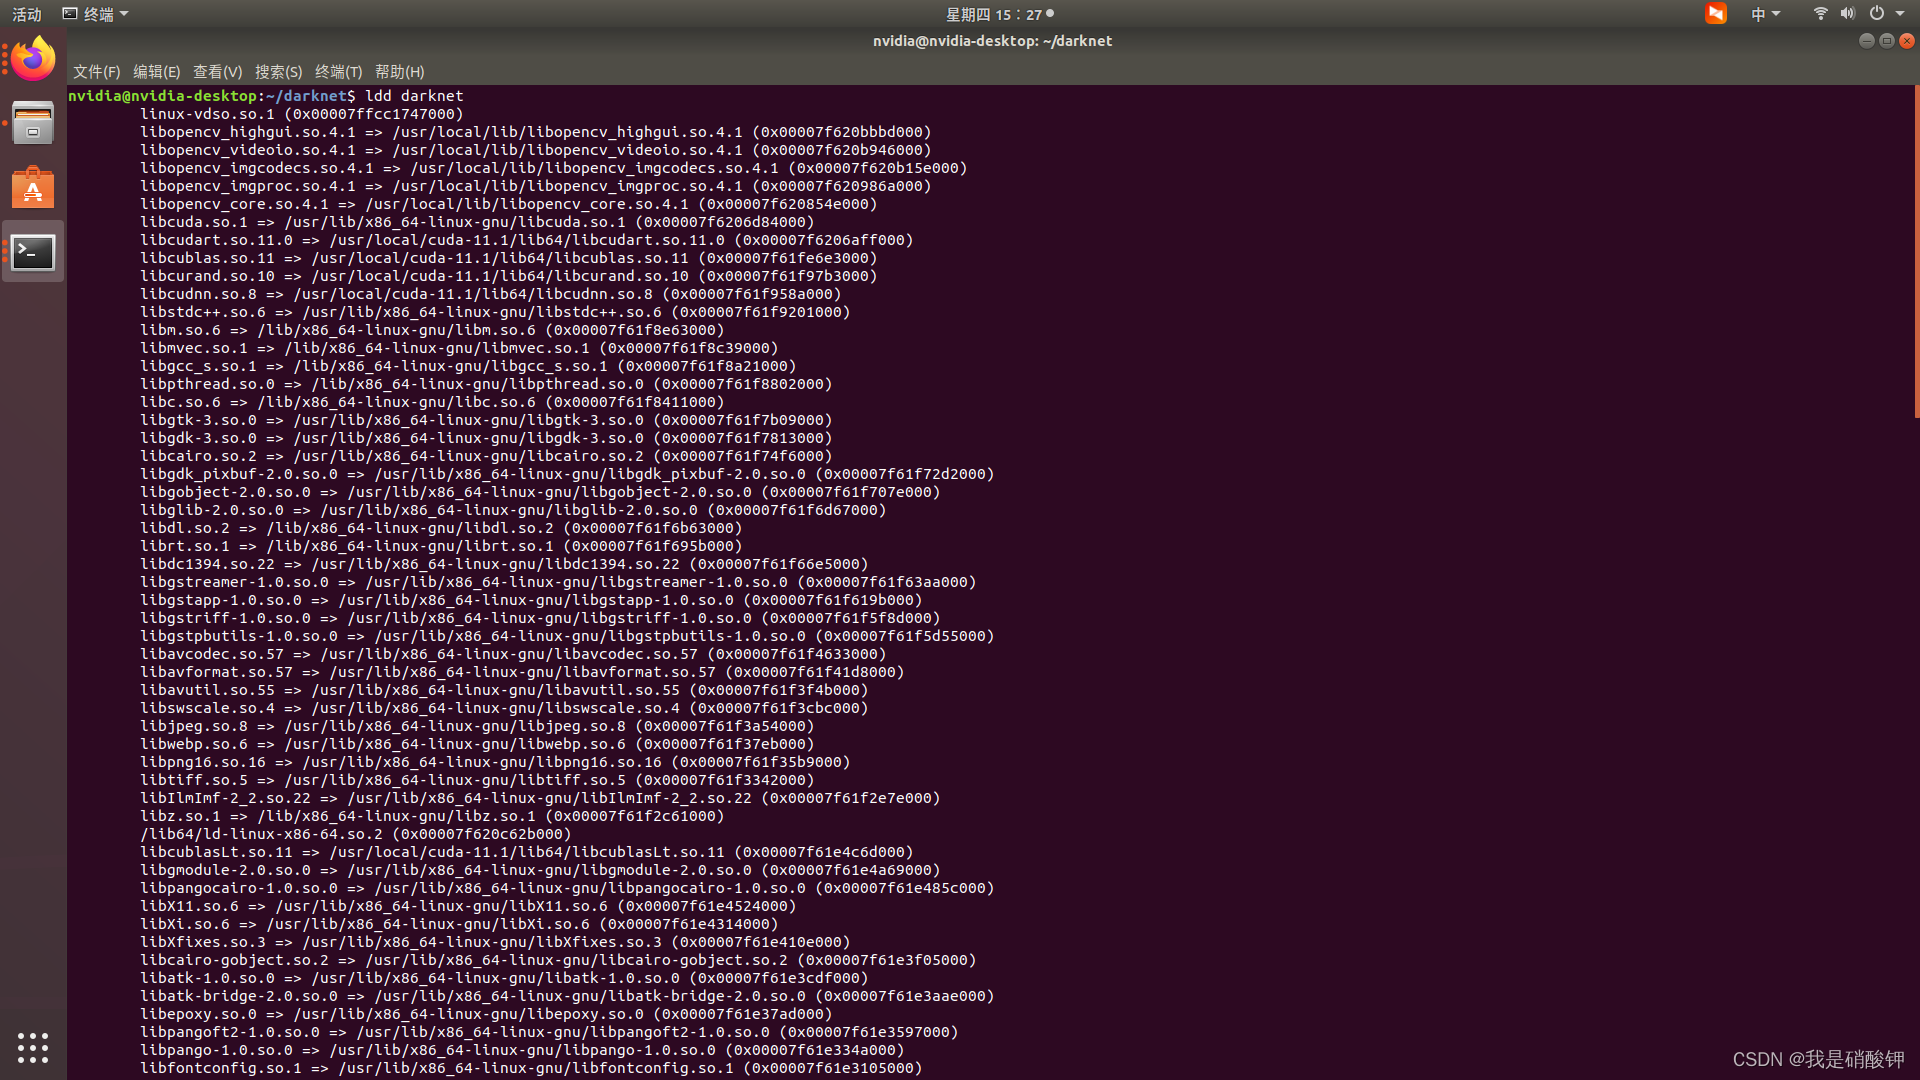Click the libcudnn.so.8 line
1920x1080 pixels.
coord(491,294)
